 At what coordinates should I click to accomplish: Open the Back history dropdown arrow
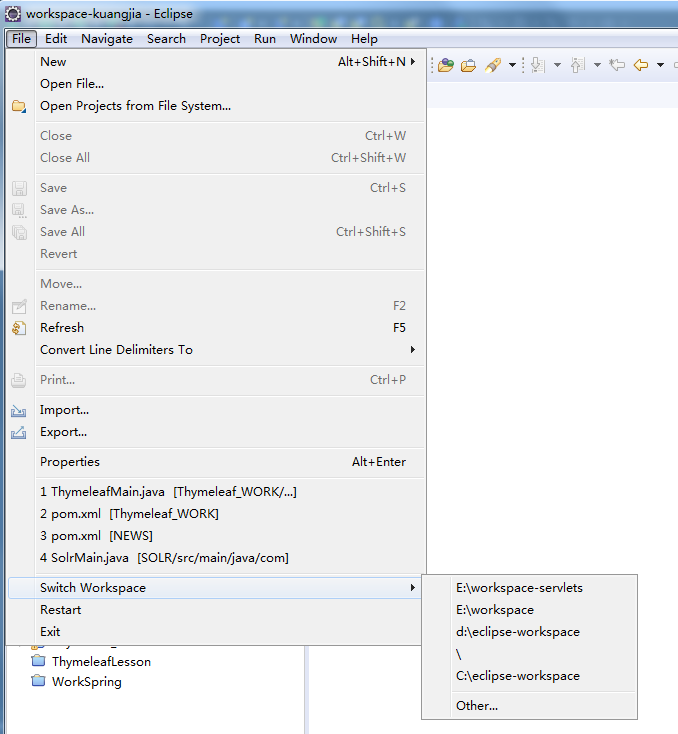click(660, 65)
